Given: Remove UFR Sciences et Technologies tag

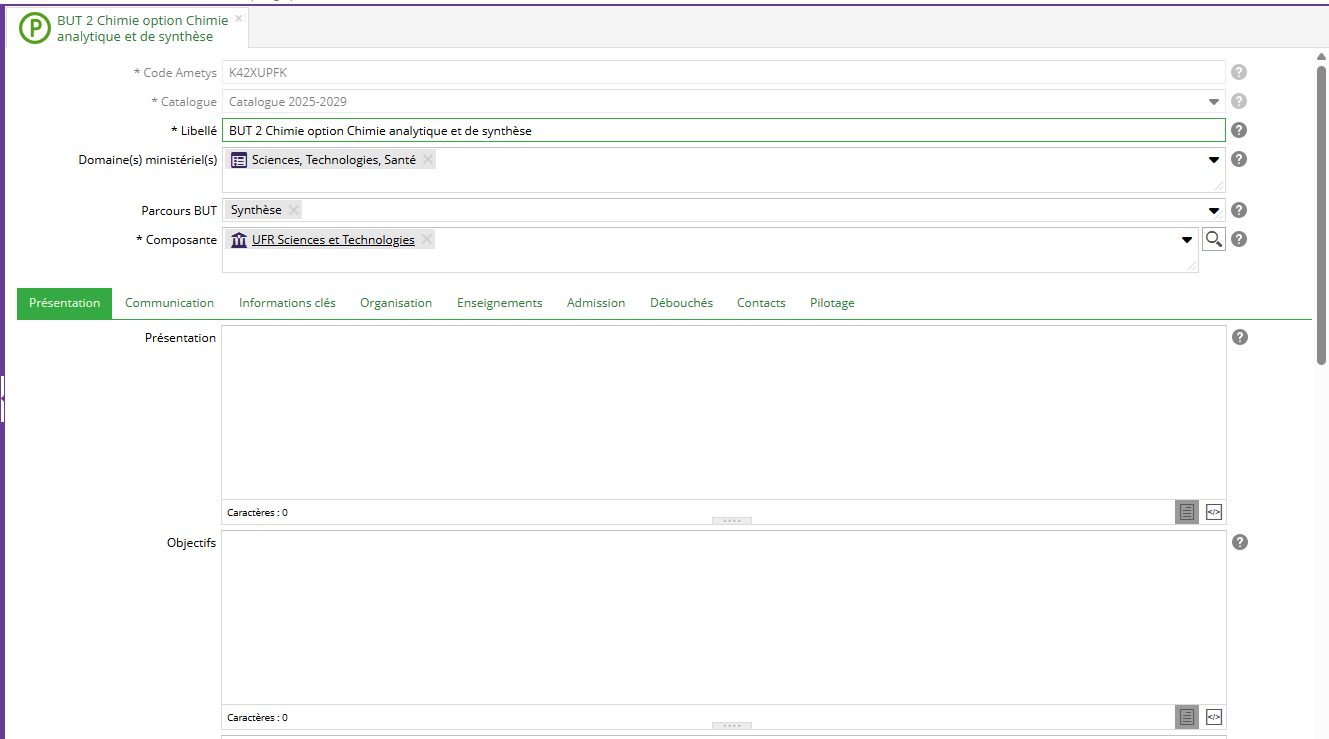Looking at the screenshot, I should 427,239.
